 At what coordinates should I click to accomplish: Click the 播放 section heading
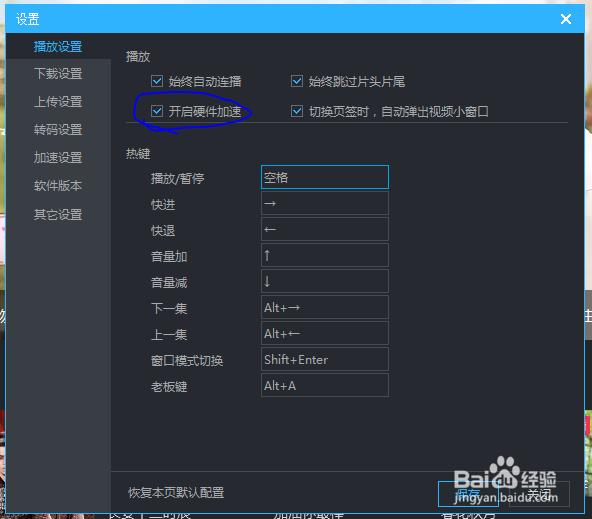point(138,57)
